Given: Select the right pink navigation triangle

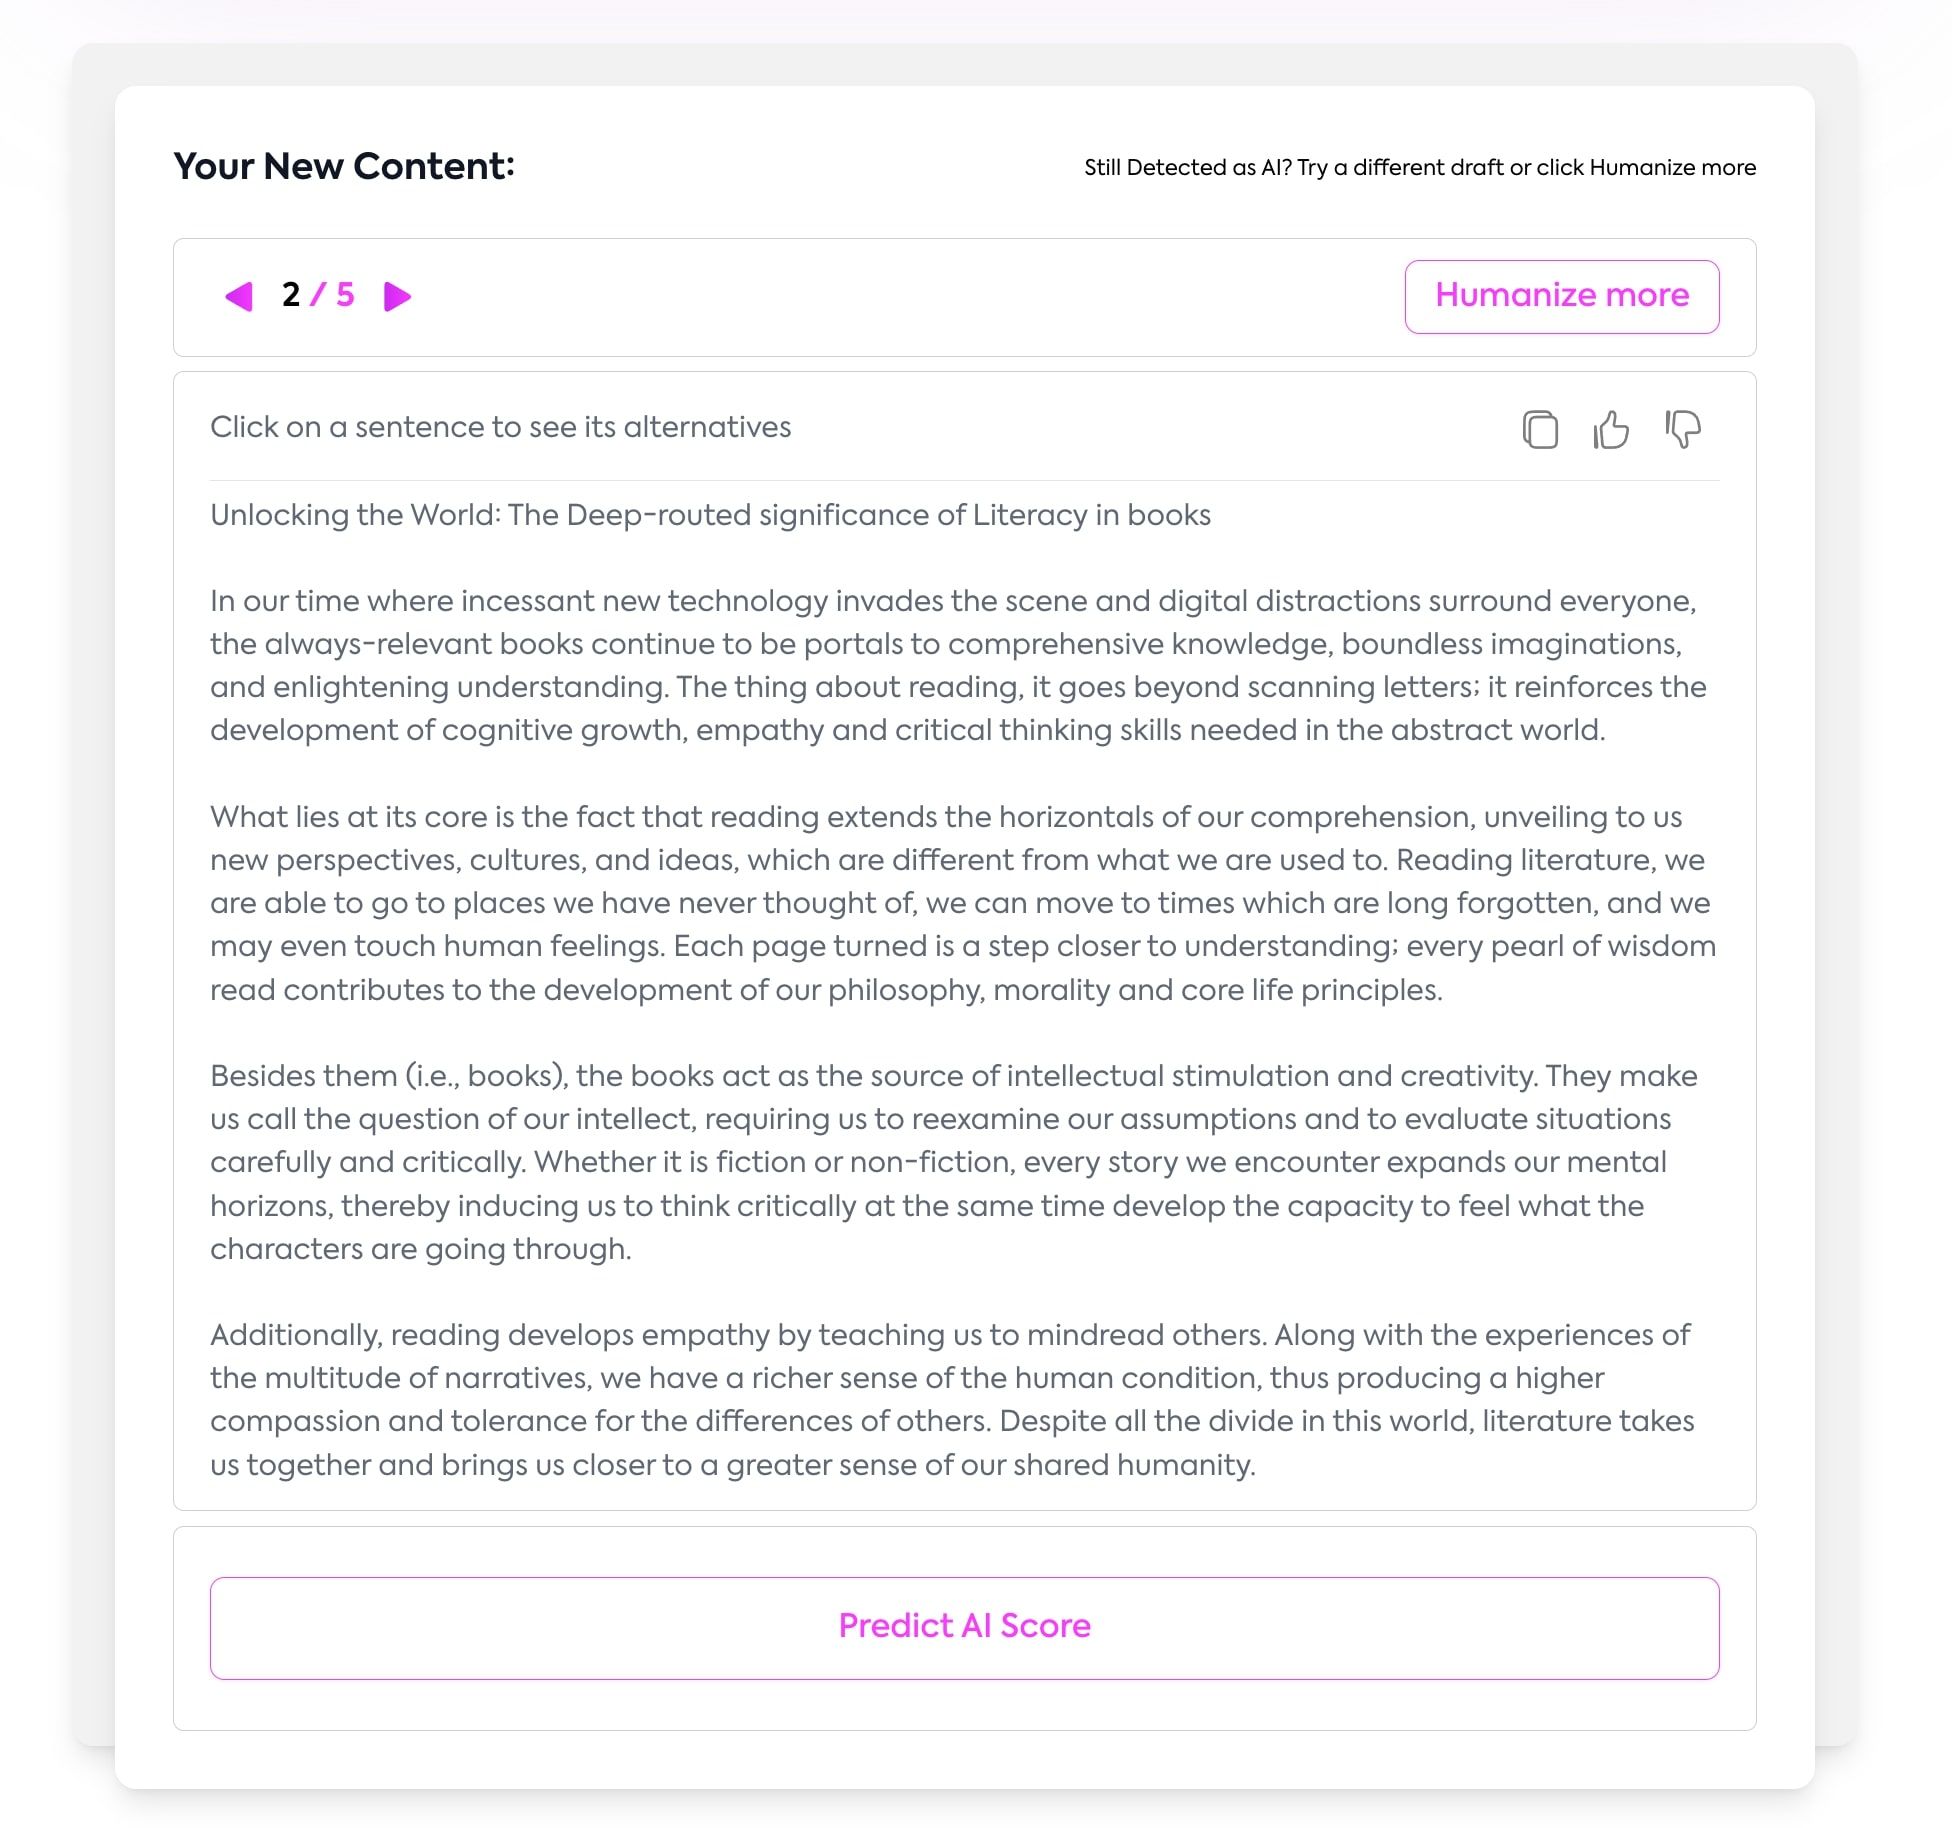Looking at the screenshot, I should 397,296.
